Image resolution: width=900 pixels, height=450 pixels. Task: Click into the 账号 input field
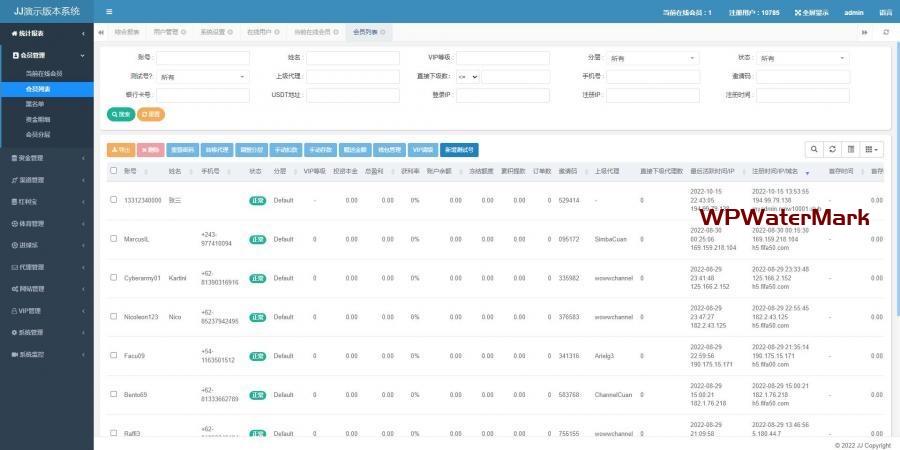tap(202, 58)
